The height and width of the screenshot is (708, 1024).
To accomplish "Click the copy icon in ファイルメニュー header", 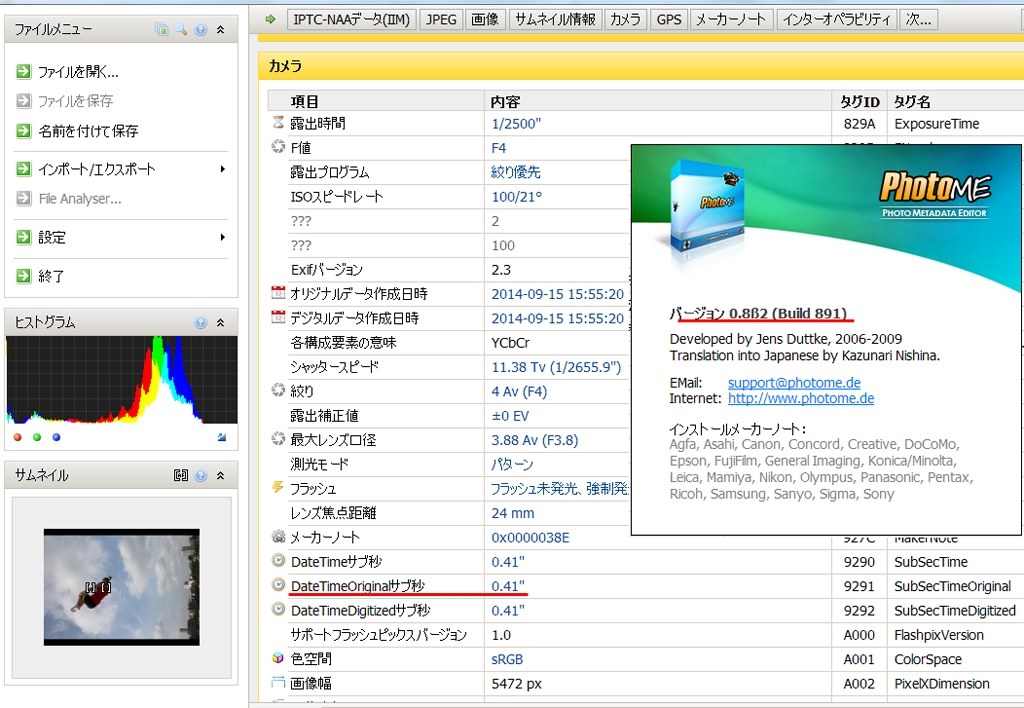I will (x=161, y=29).
